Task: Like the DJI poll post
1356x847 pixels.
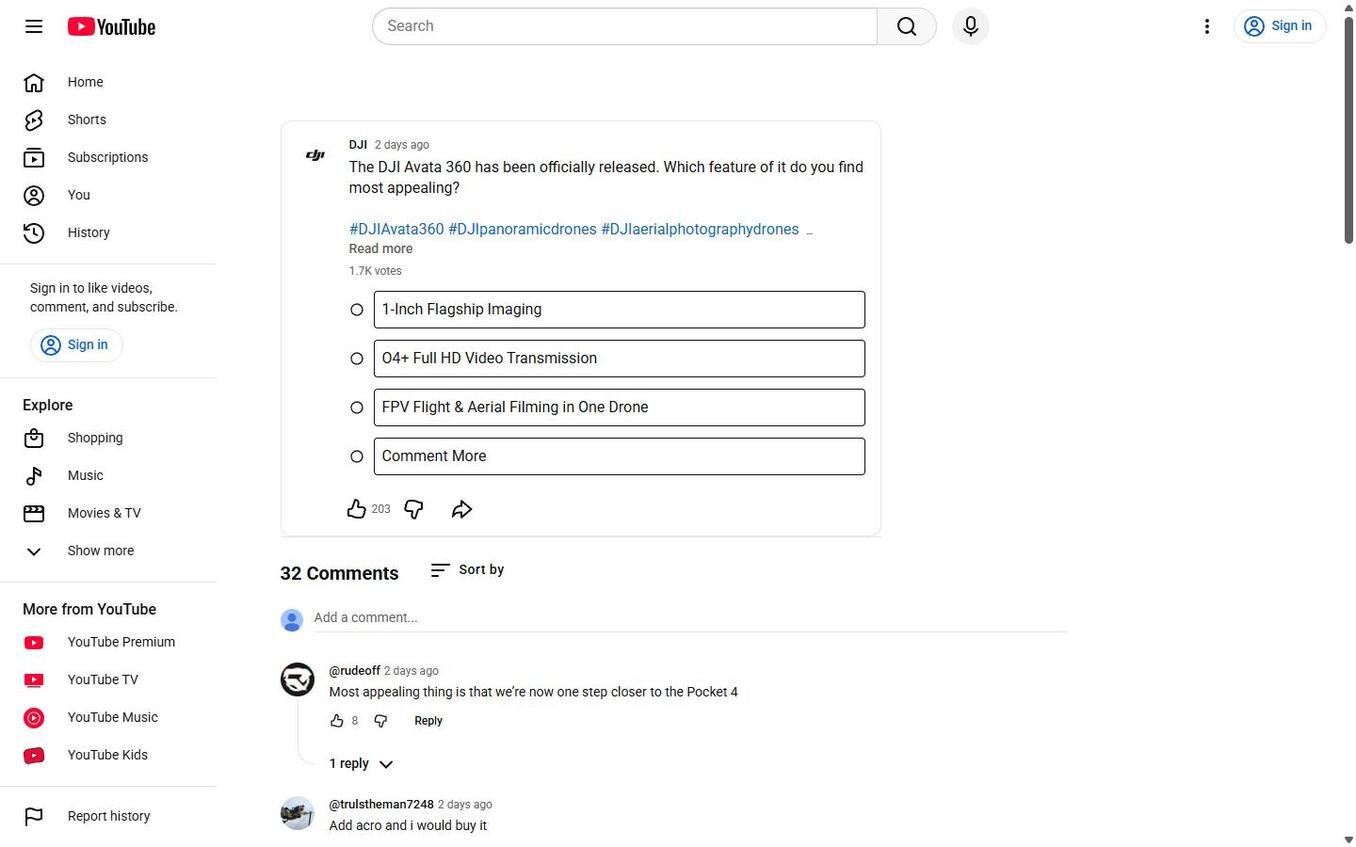Action: click(357, 509)
